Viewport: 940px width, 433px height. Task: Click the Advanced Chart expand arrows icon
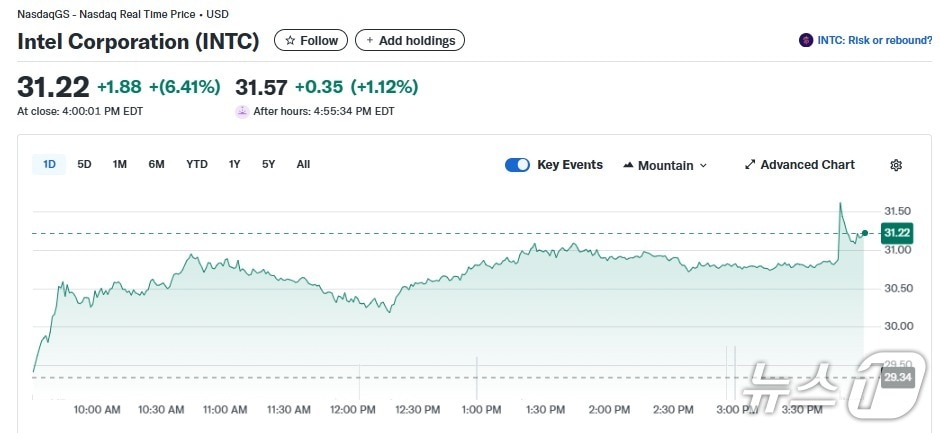(x=750, y=165)
